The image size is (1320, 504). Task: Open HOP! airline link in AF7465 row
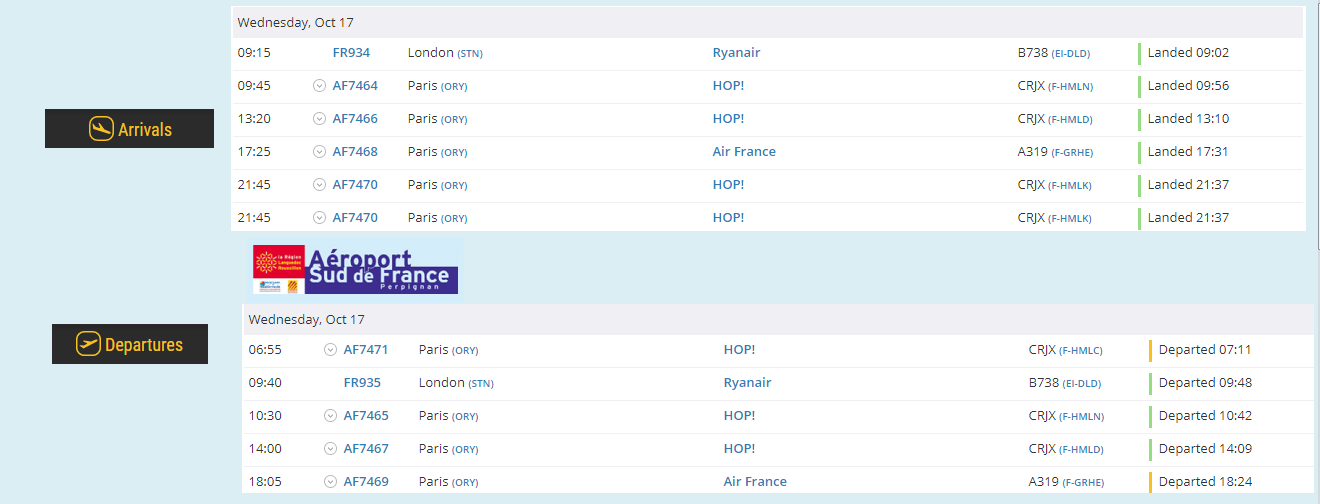point(740,416)
